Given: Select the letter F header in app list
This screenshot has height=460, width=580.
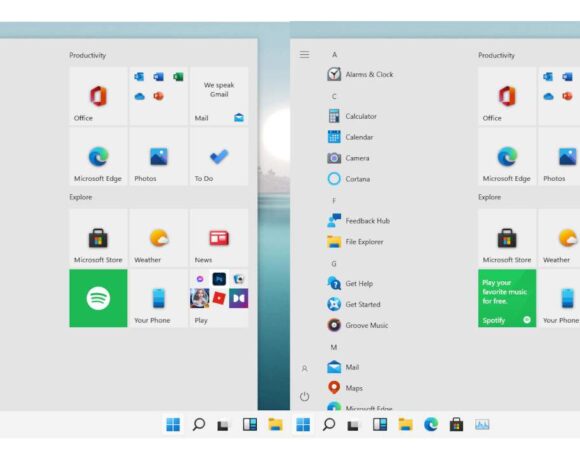Looking at the screenshot, I should tap(334, 201).
